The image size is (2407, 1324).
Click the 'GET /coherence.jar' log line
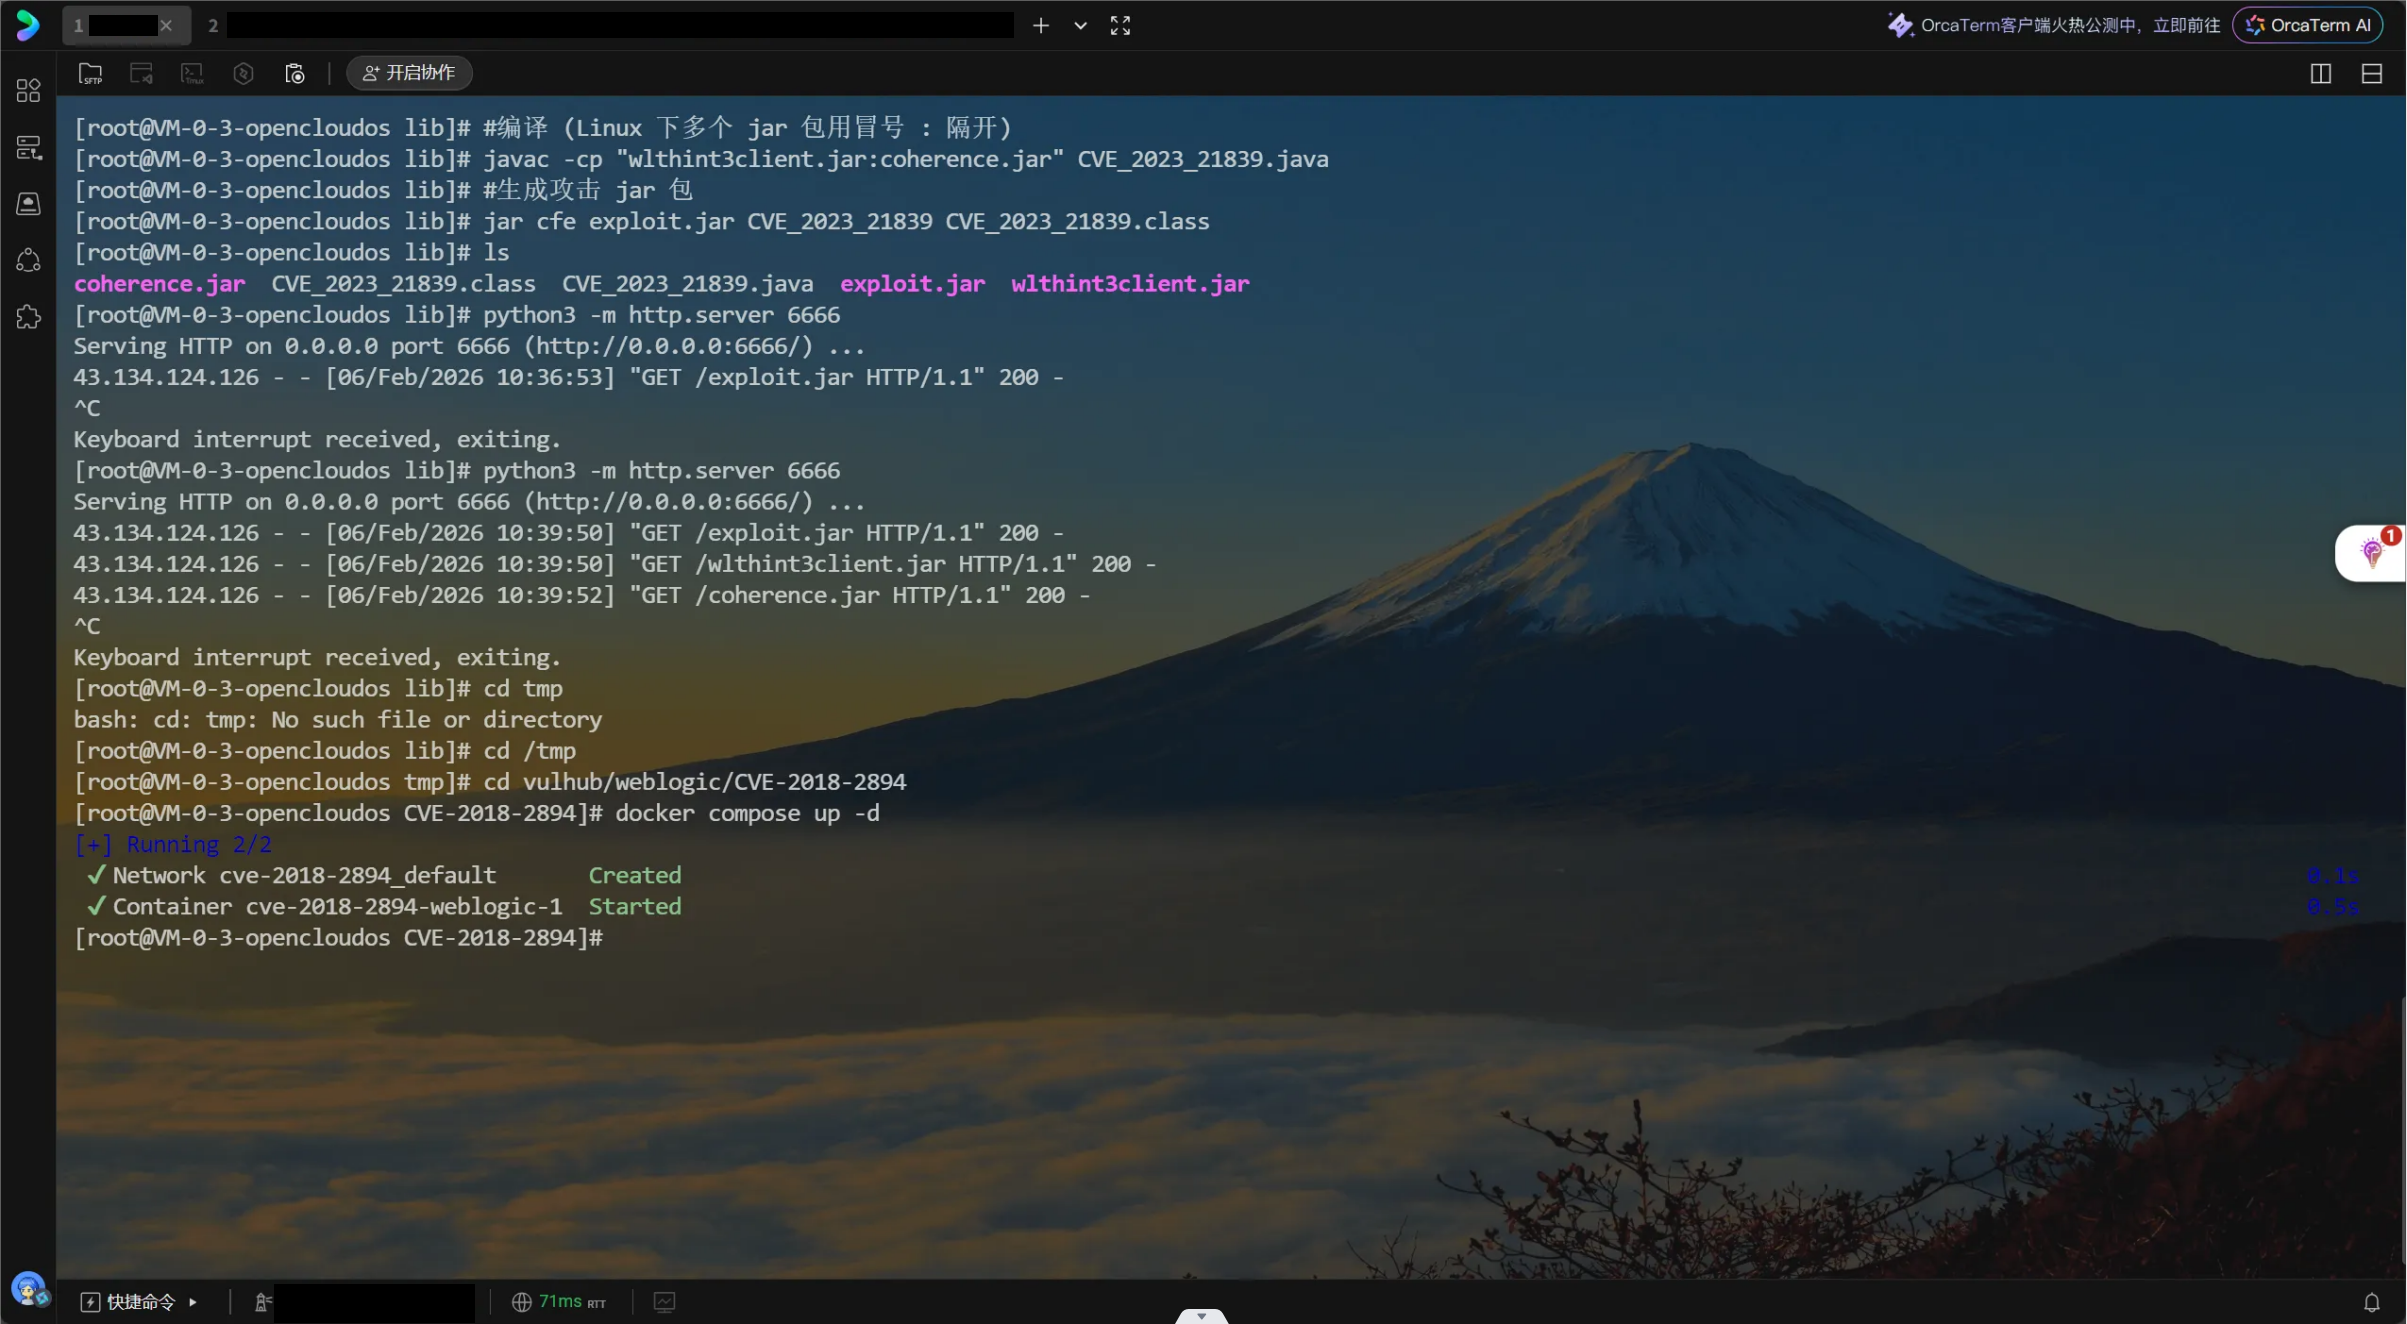[582, 596]
